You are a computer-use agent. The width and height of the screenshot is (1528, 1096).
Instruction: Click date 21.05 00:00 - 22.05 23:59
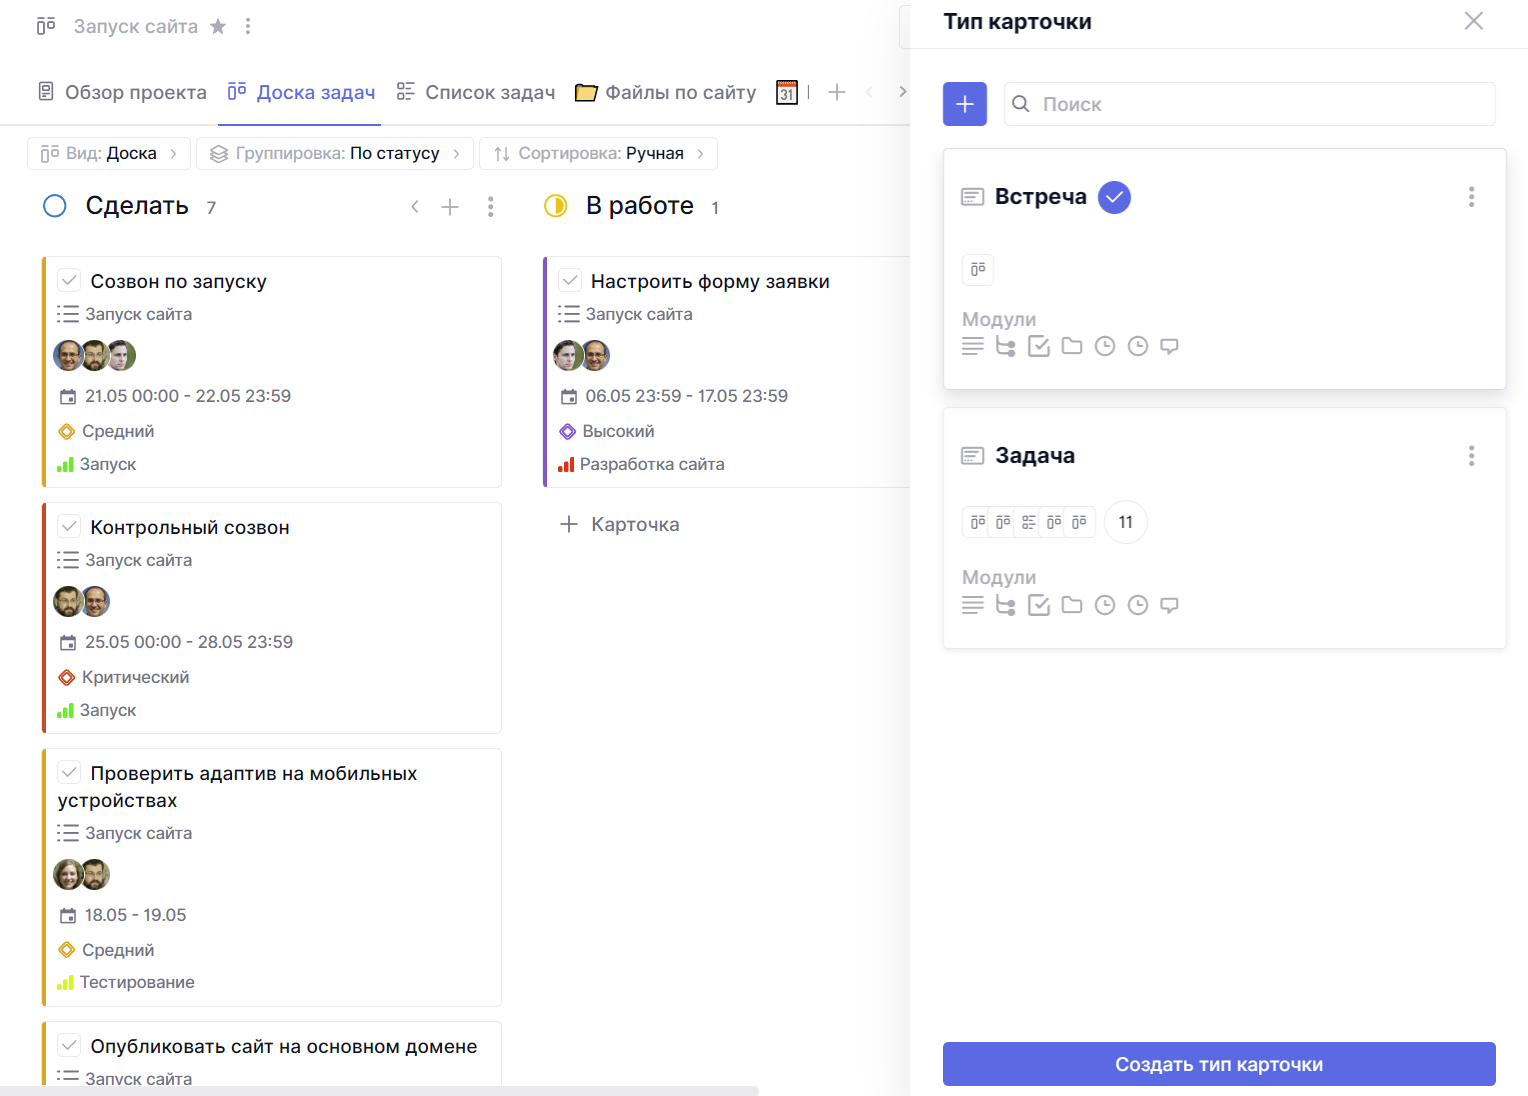pos(176,396)
